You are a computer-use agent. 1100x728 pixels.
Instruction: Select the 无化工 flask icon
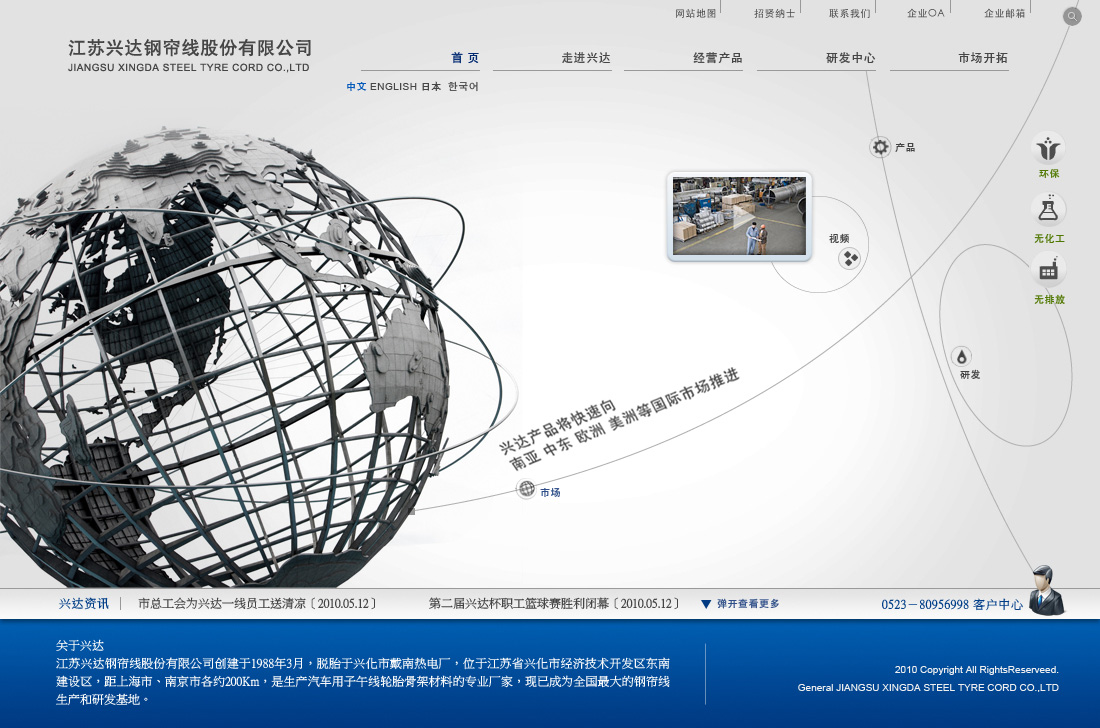pyautogui.click(x=1048, y=210)
